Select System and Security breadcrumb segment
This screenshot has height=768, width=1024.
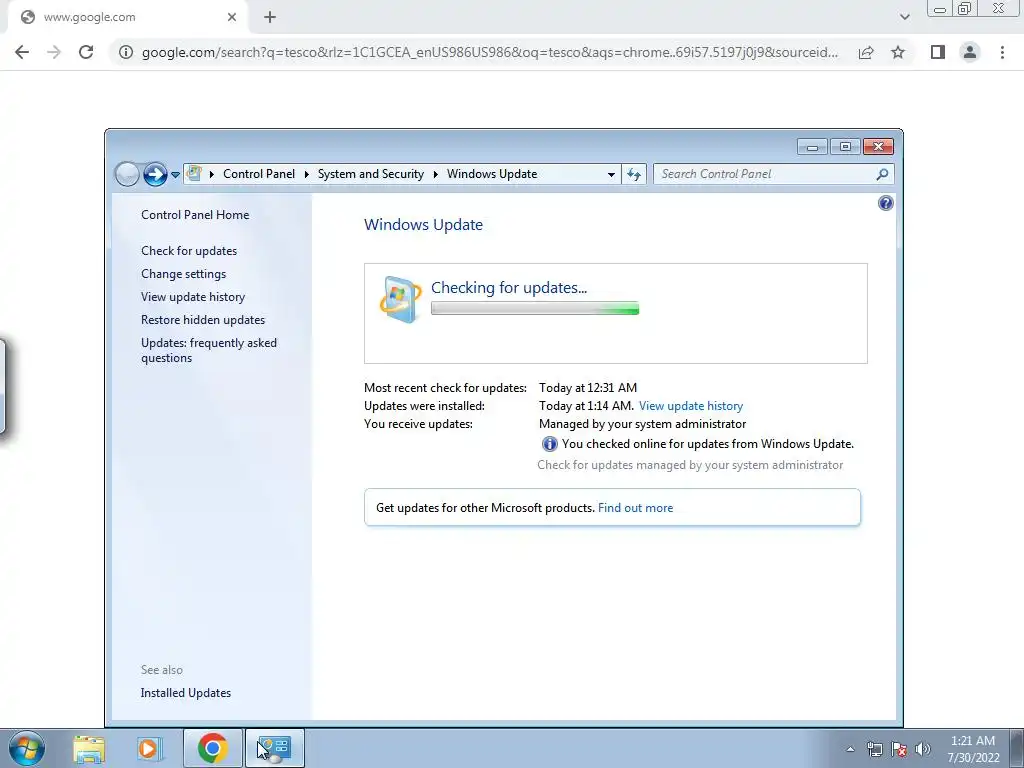371,174
